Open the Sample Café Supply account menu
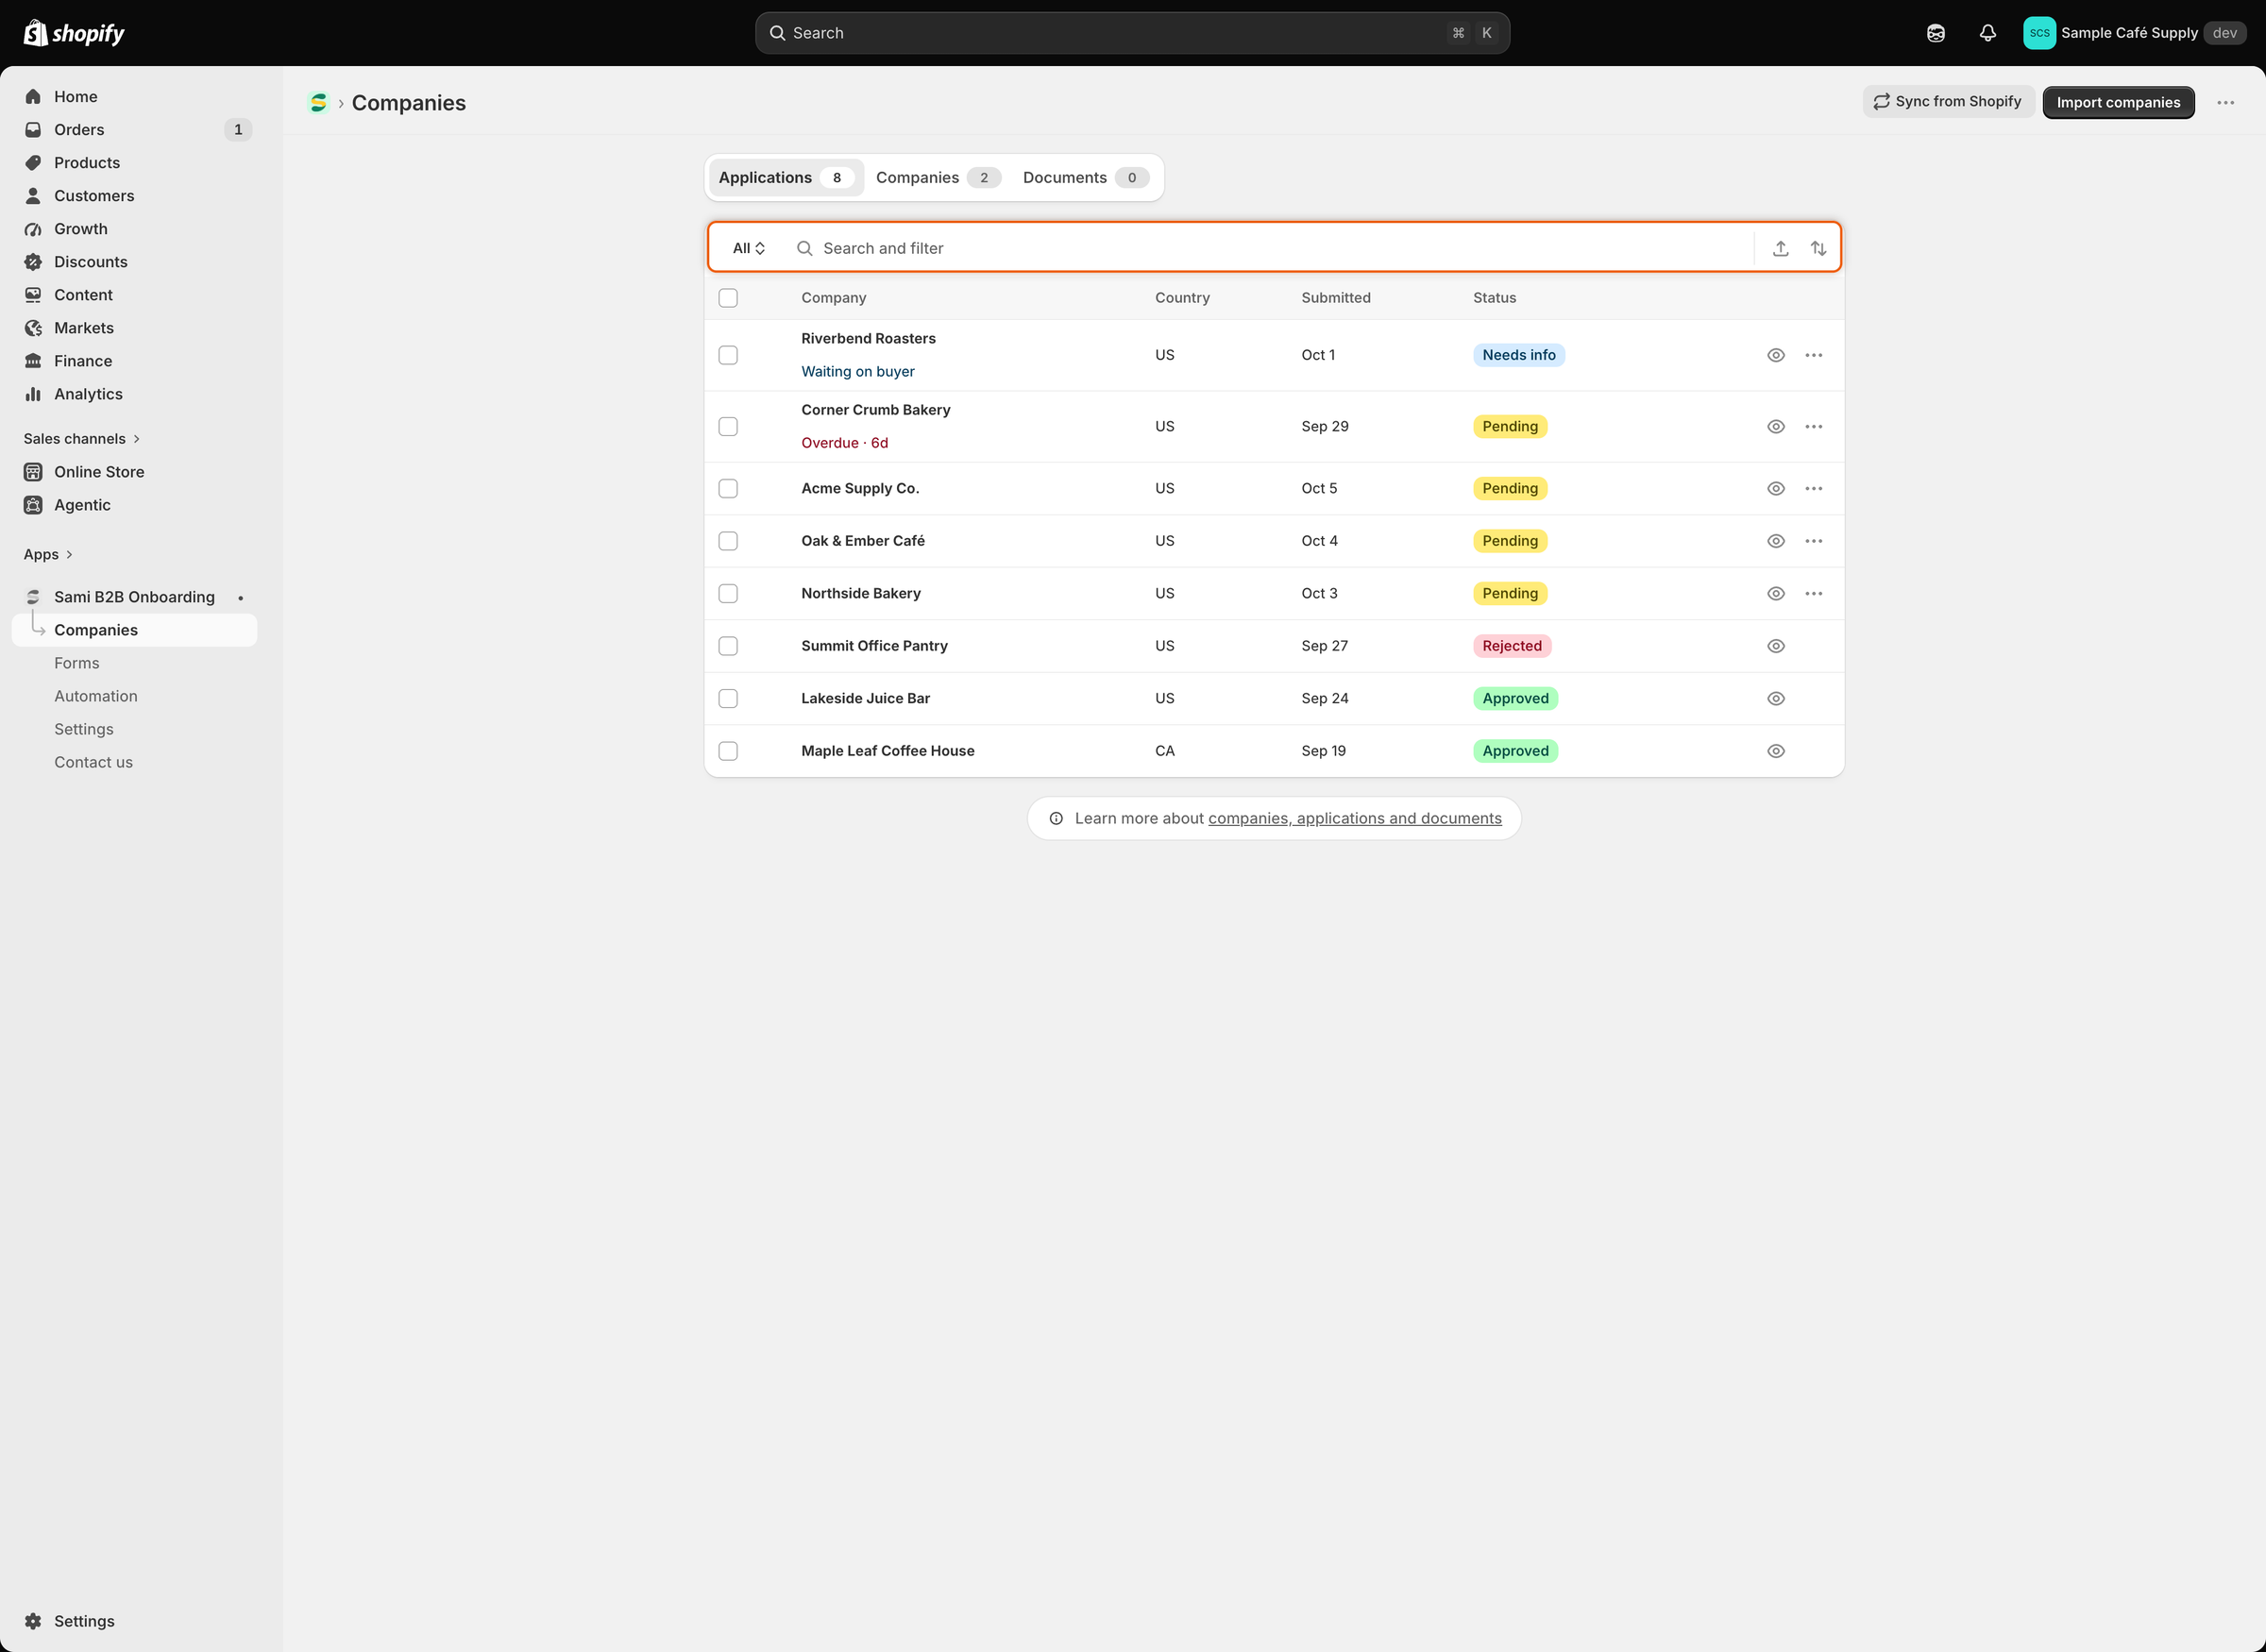This screenshot has height=1652, width=2266. tap(2134, 33)
